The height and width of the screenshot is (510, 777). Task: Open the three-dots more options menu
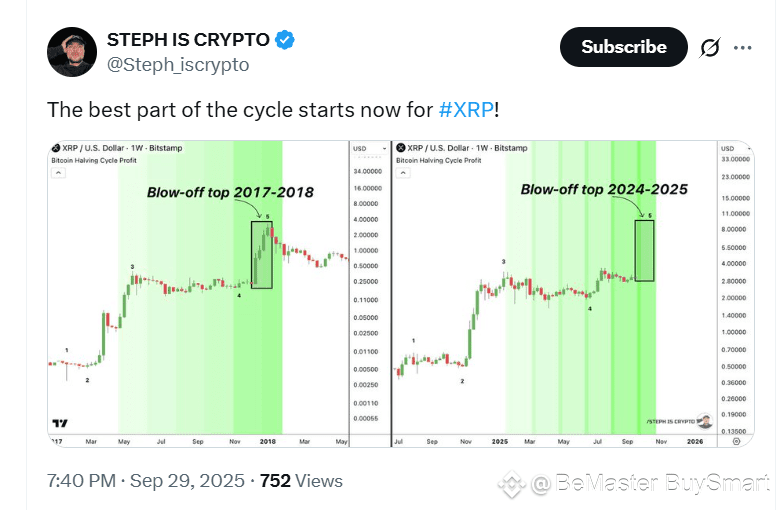pyautogui.click(x=742, y=48)
